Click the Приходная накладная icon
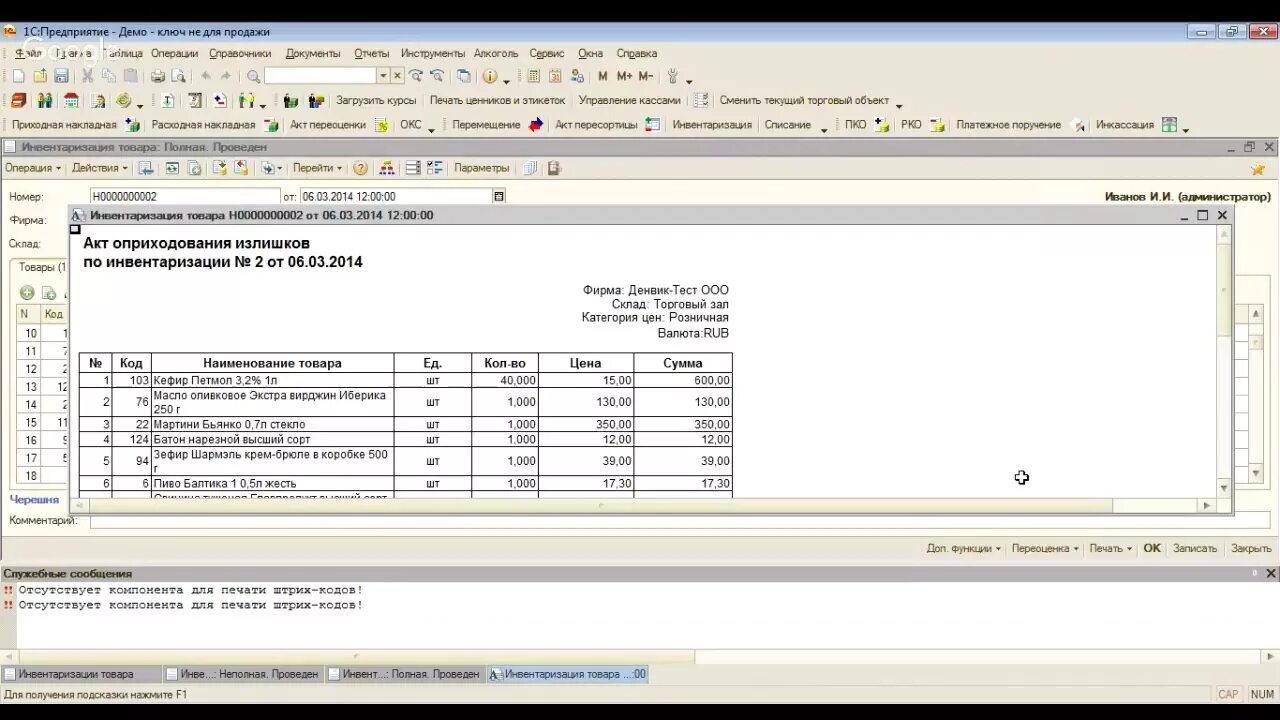Image resolution: width=1280 pixels, height=720 pixels. point(130,125)
